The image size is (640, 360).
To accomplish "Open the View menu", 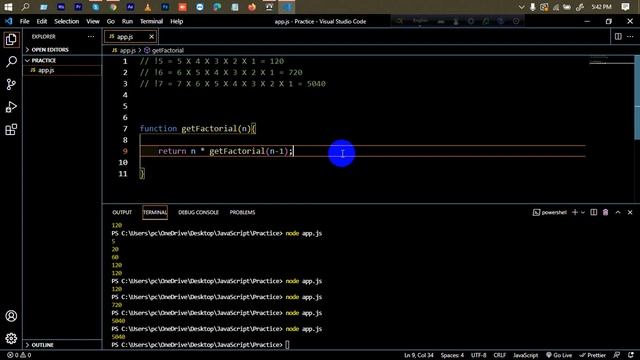I will [x=93, y=21].
